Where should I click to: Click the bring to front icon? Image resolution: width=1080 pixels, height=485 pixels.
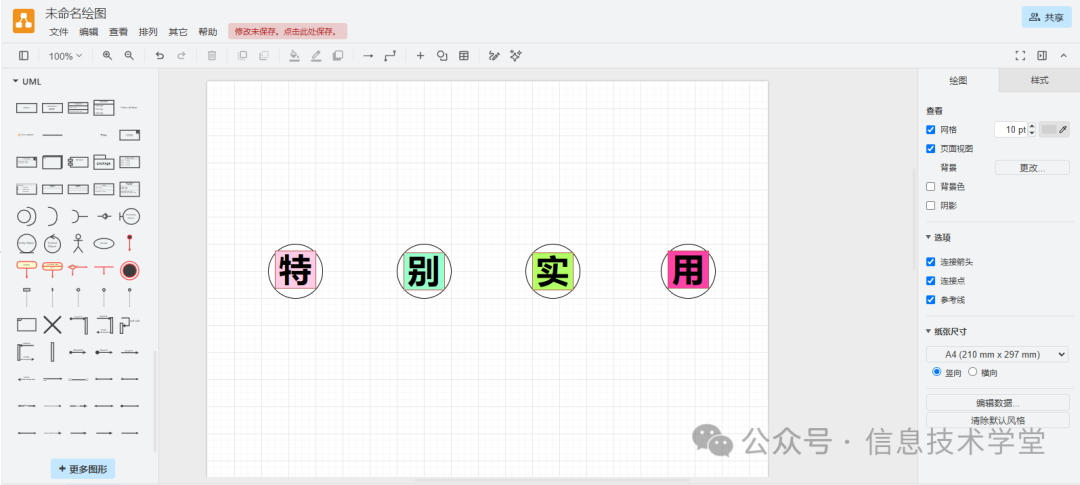coord(242,56)
